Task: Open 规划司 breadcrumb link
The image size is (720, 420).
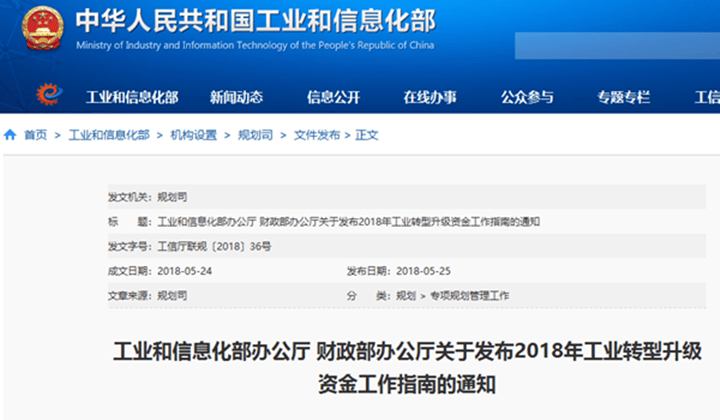Action: (x=255, y=135)
